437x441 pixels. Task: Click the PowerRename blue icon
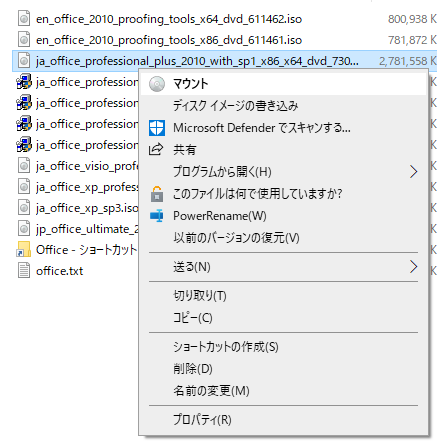[156, 216]
